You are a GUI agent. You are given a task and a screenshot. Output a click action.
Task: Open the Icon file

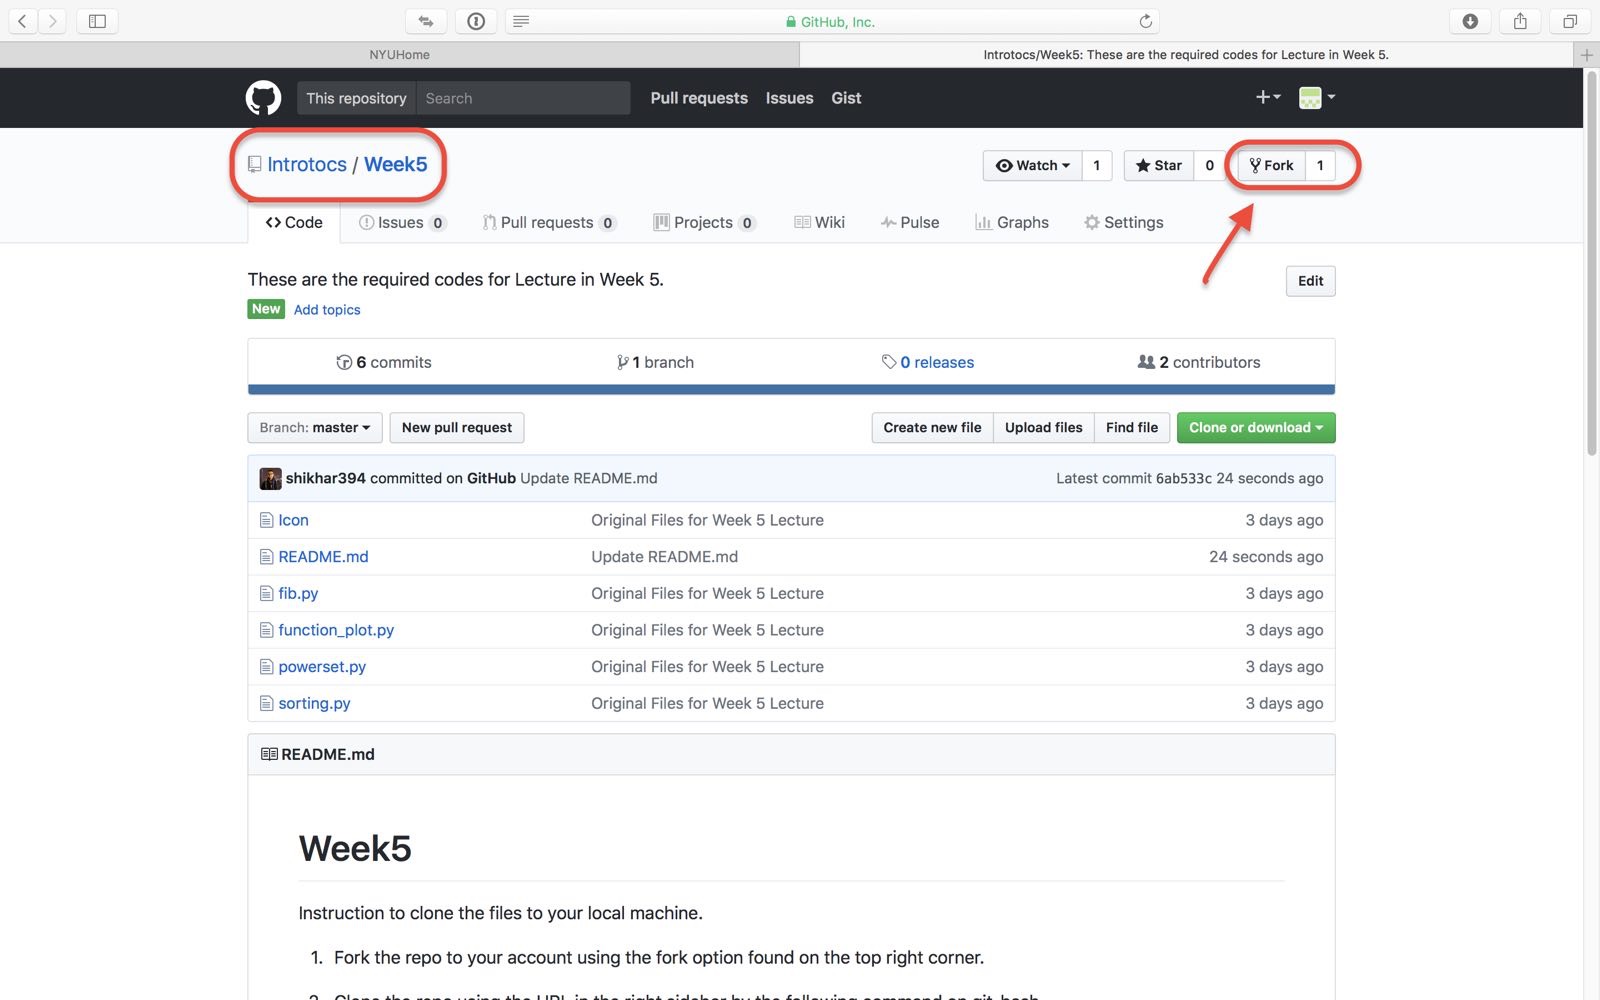(x=293, y=520)
